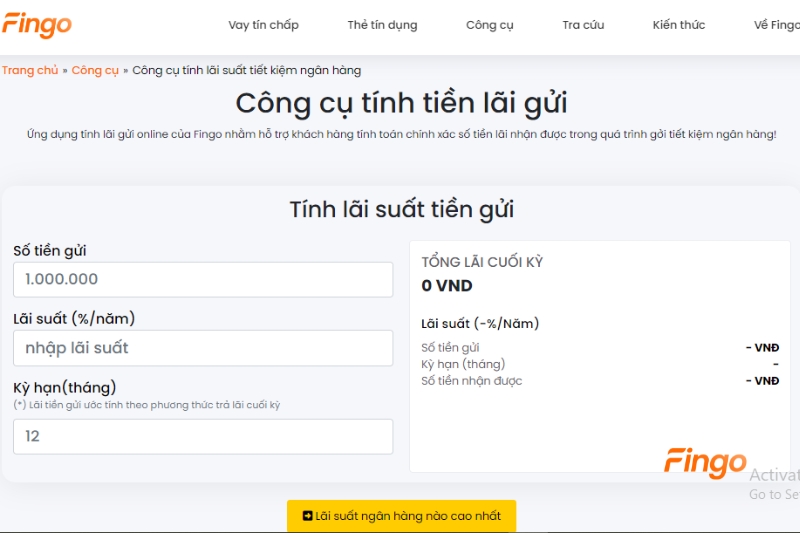Click Kỳ hạn (tháng) result row label
This screenshot has width=800, height=533.
click(x=463, y=364)
